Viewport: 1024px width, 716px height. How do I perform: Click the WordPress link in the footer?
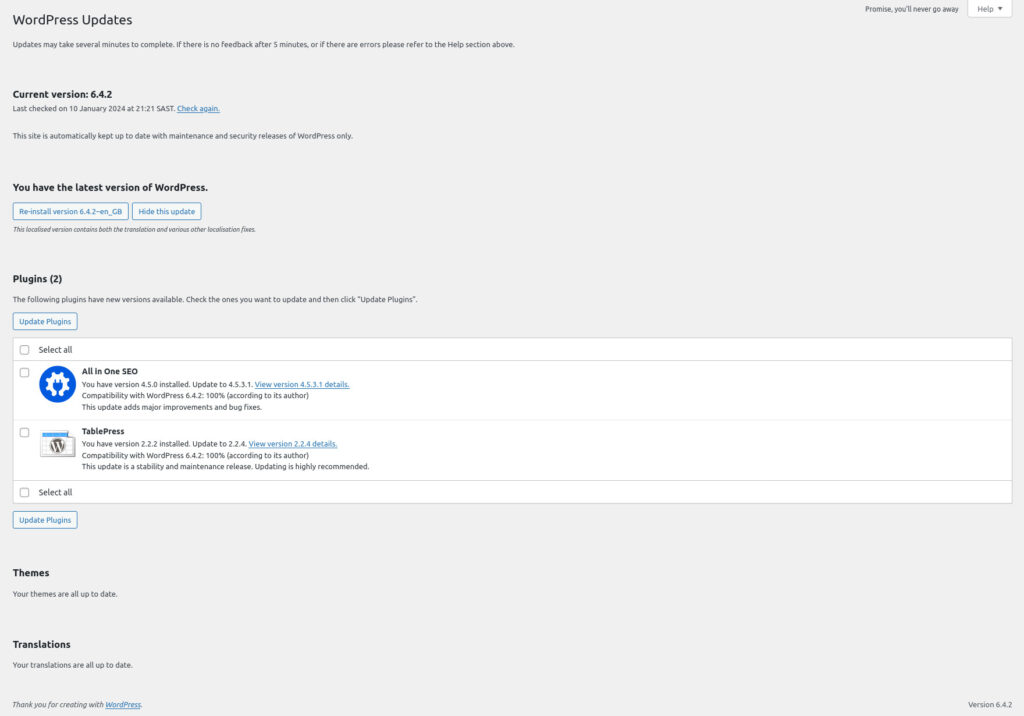click(122, 704)
